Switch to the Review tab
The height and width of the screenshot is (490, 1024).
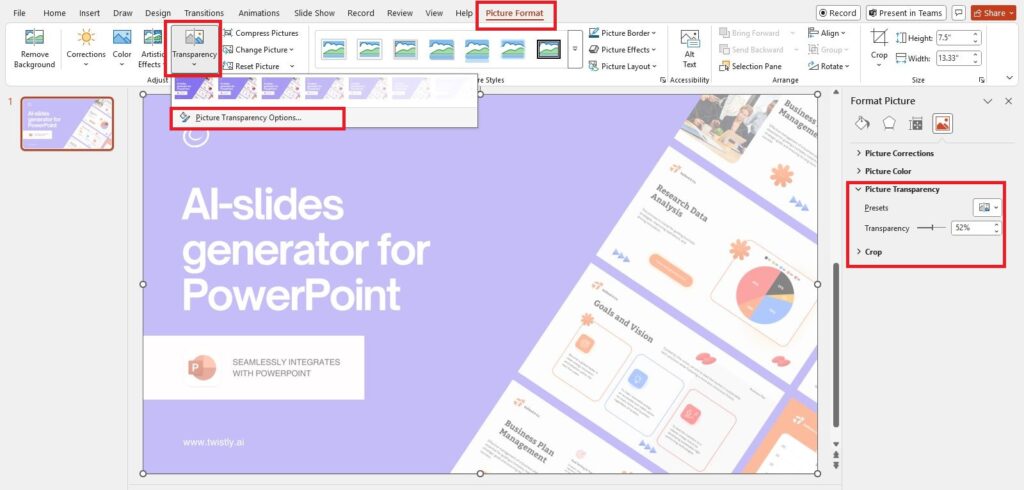tap(400, 13)
